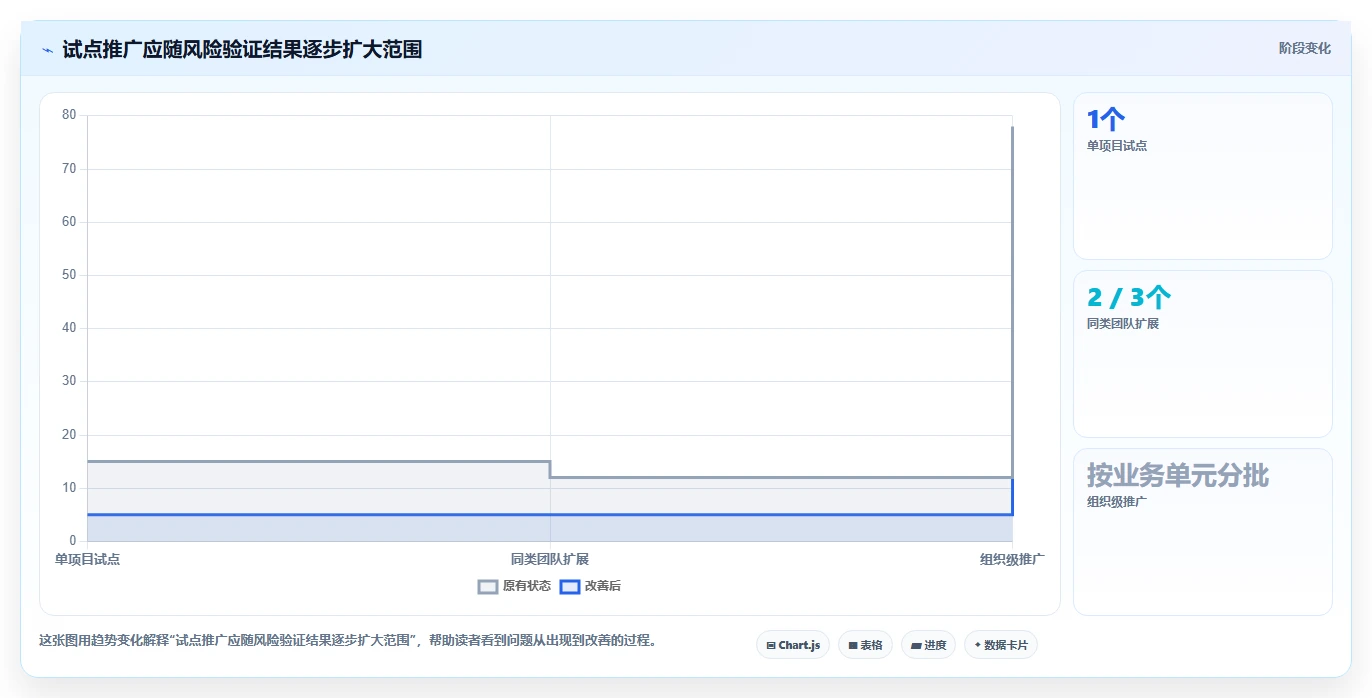
Task: Click the 阶段变化 label in header
Action: 1305,48
